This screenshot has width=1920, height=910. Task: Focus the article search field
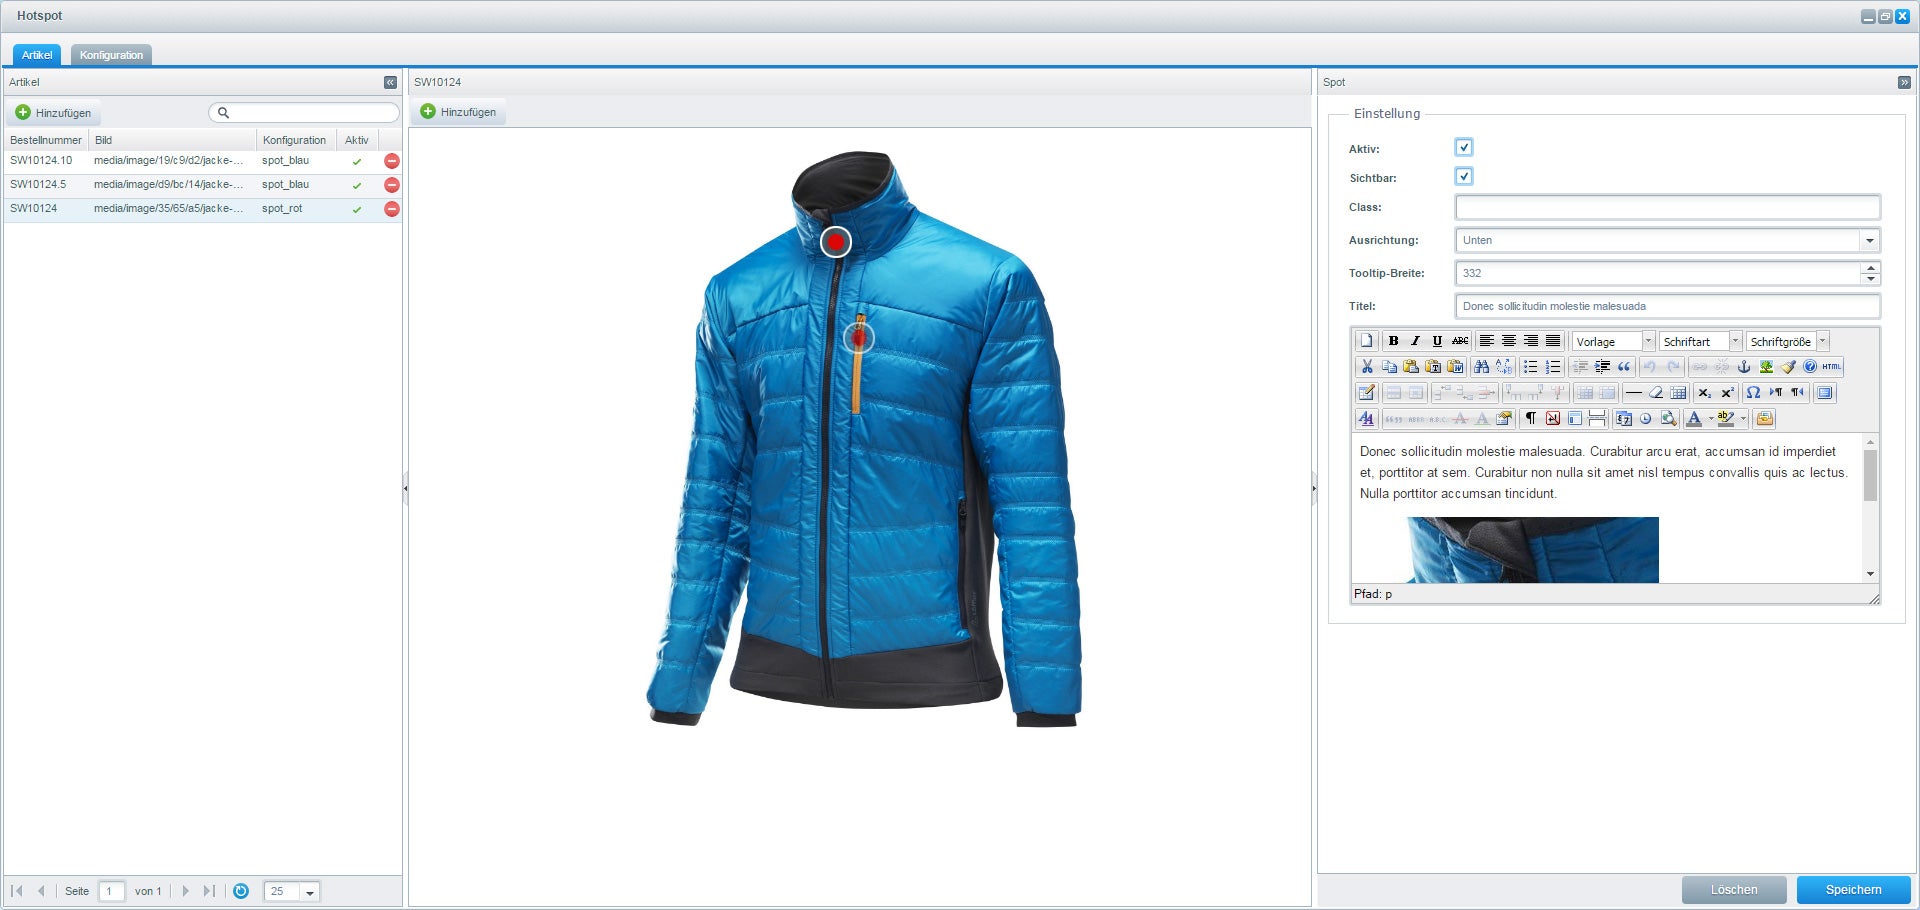click(x=304, y=113)
